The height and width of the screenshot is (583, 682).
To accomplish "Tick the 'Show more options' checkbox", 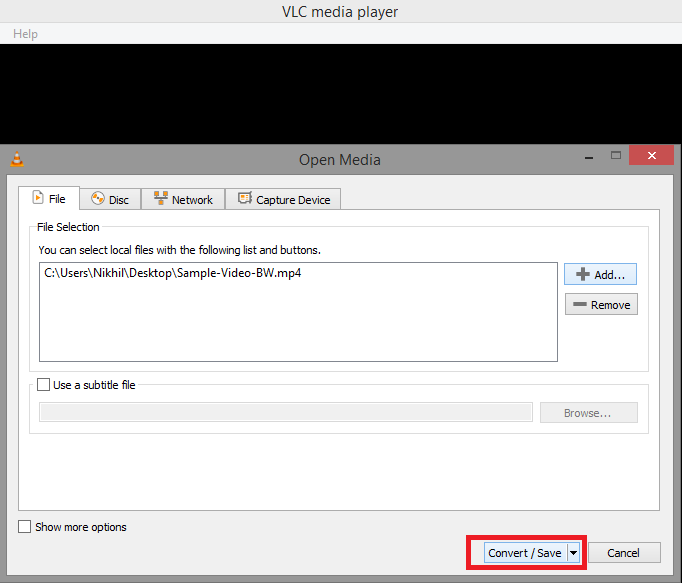I will 25,527.
